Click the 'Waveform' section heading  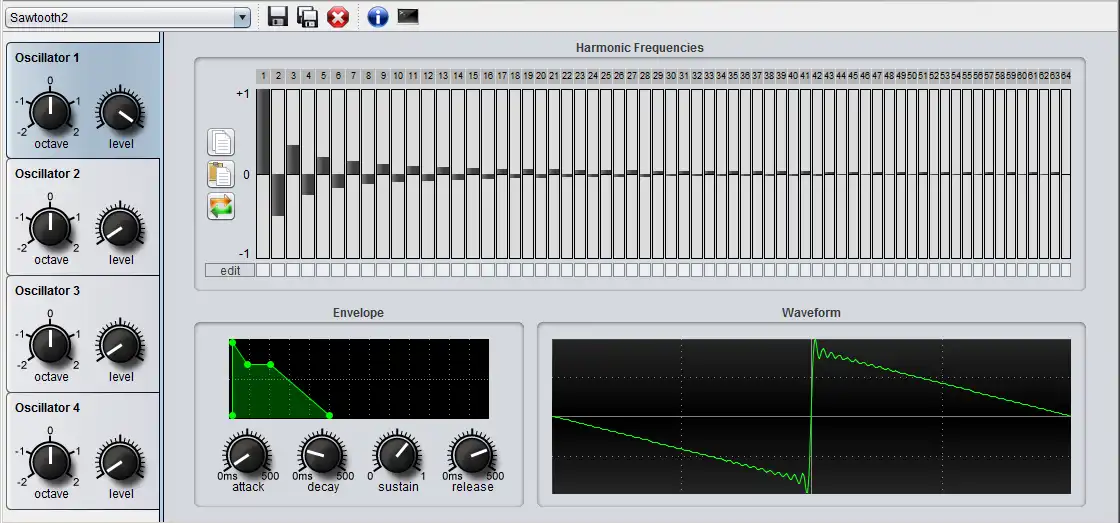[x=811, y=313]
